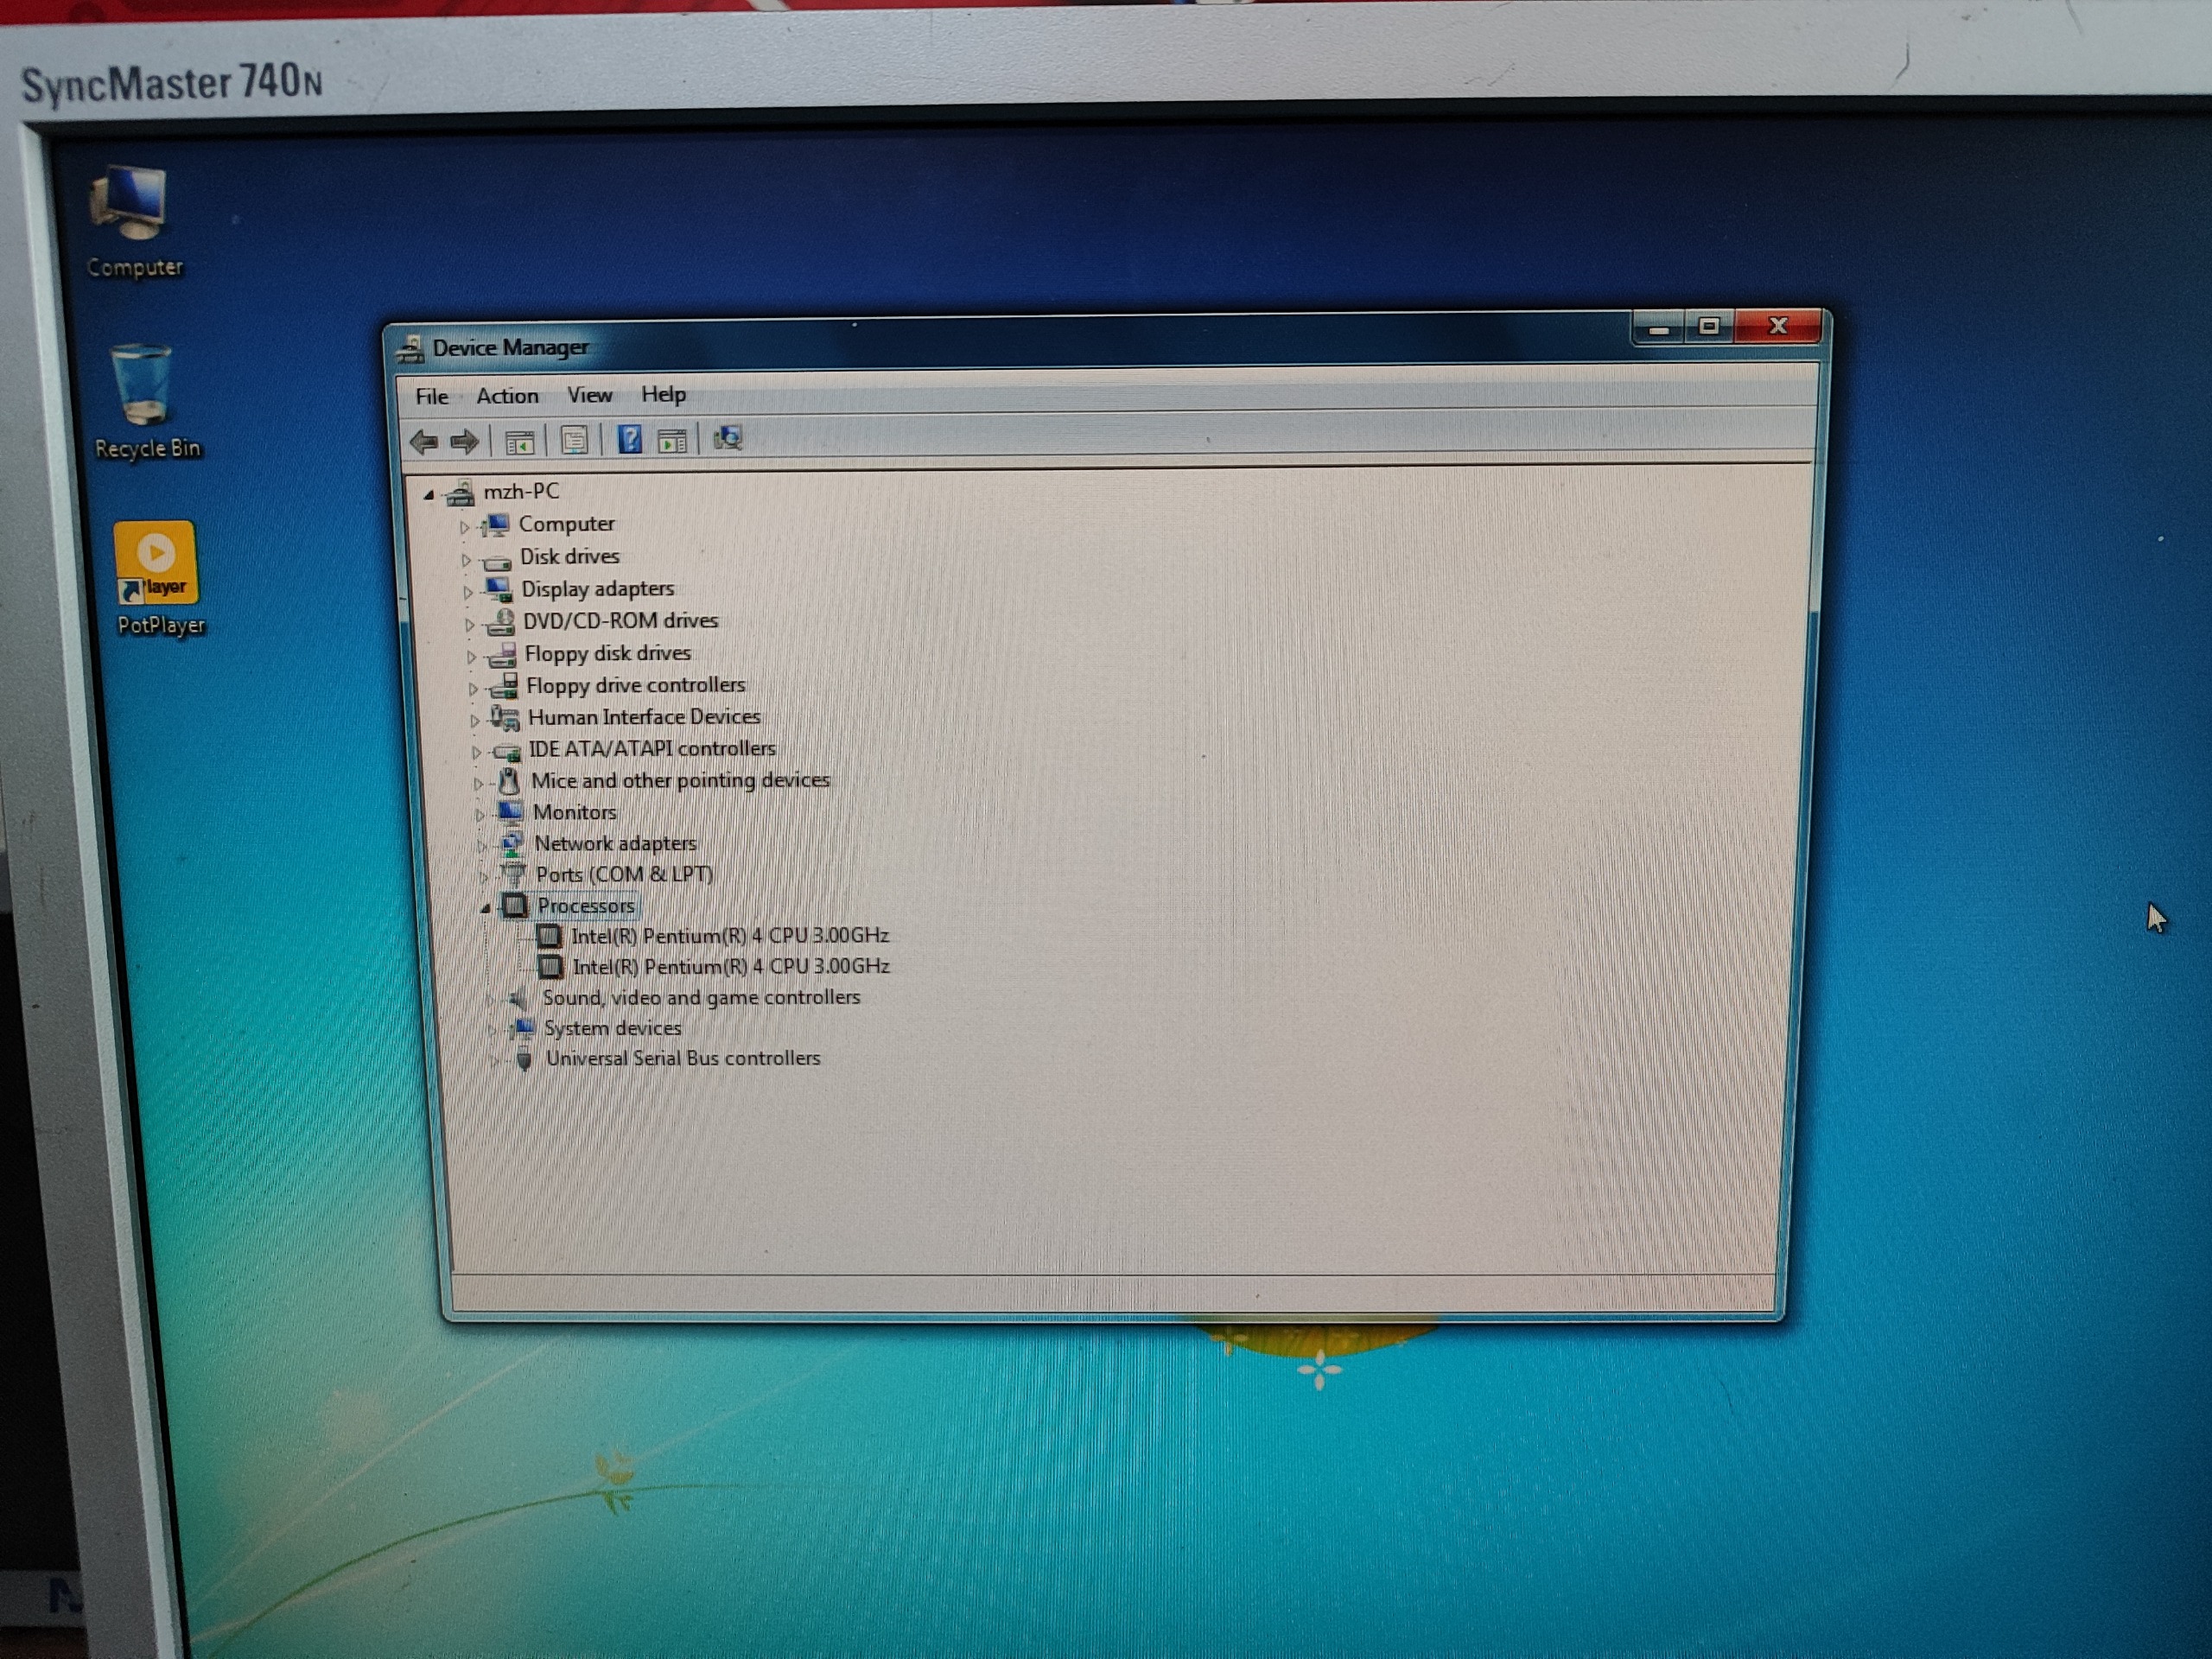2212x1659 pixels.
Task: Open the Help menu
Action: [x=664, y=394]
